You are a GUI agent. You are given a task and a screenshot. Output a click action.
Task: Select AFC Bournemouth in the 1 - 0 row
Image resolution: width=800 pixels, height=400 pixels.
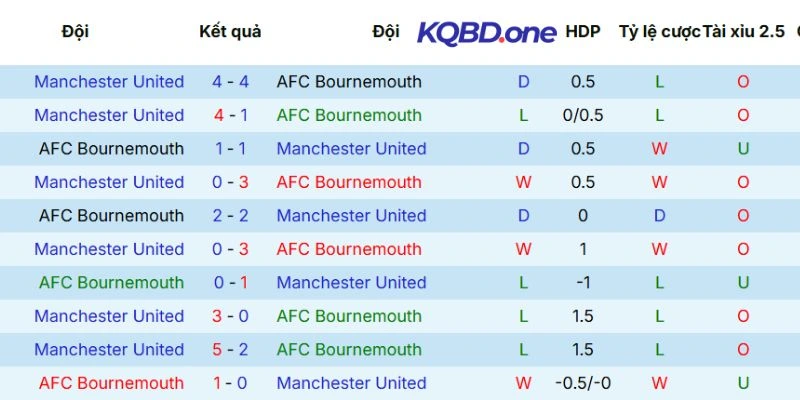(111, 383)
